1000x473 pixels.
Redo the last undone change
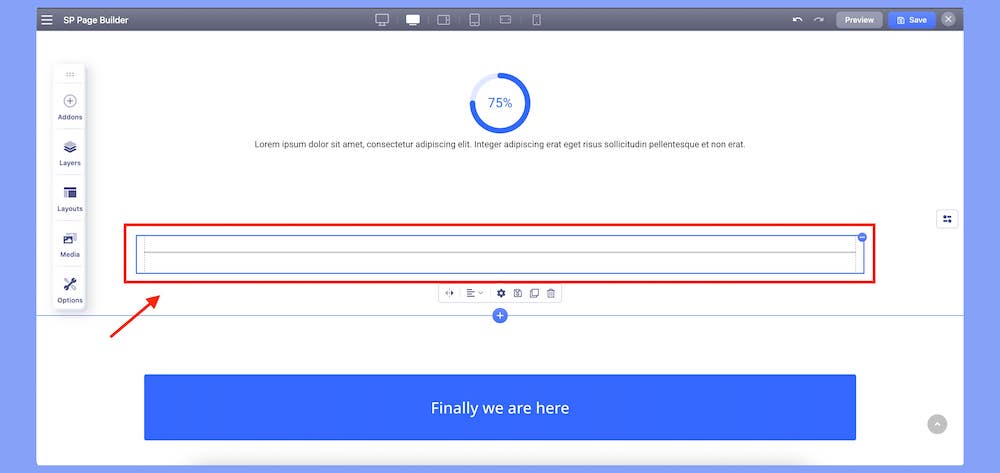(819, 20)
